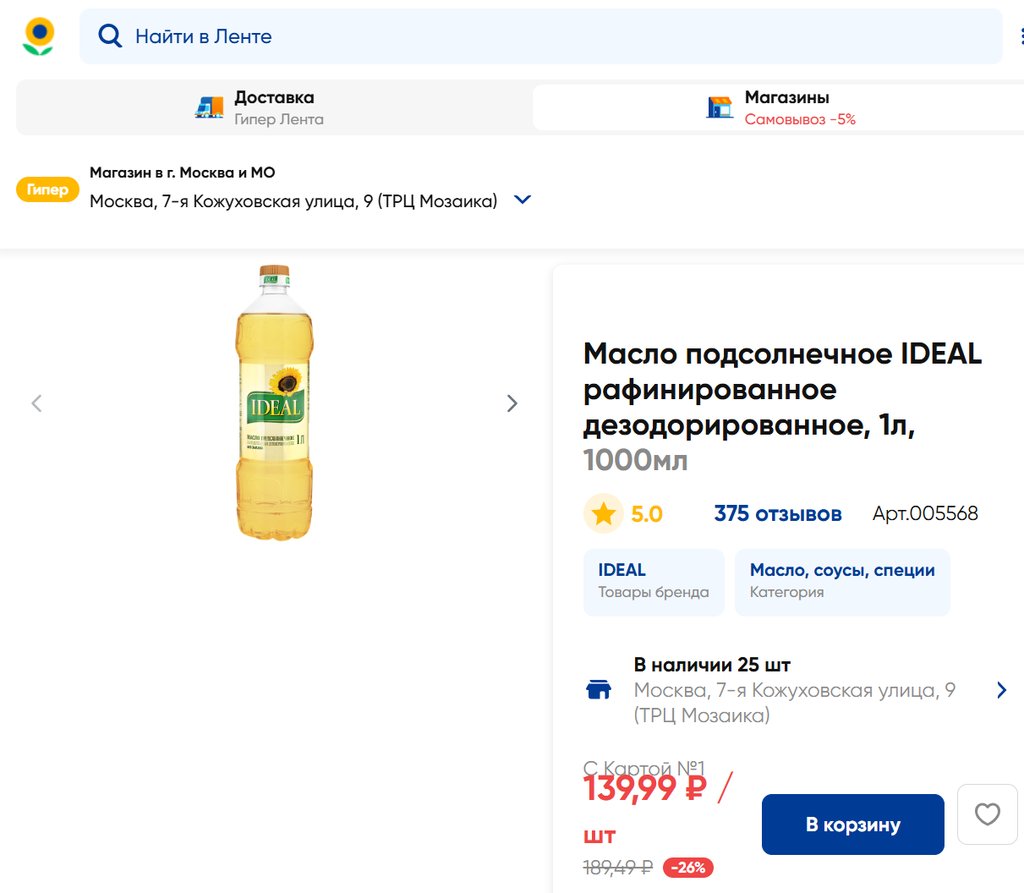Expand the store address dropdown chevron

[x=522, y=200]
